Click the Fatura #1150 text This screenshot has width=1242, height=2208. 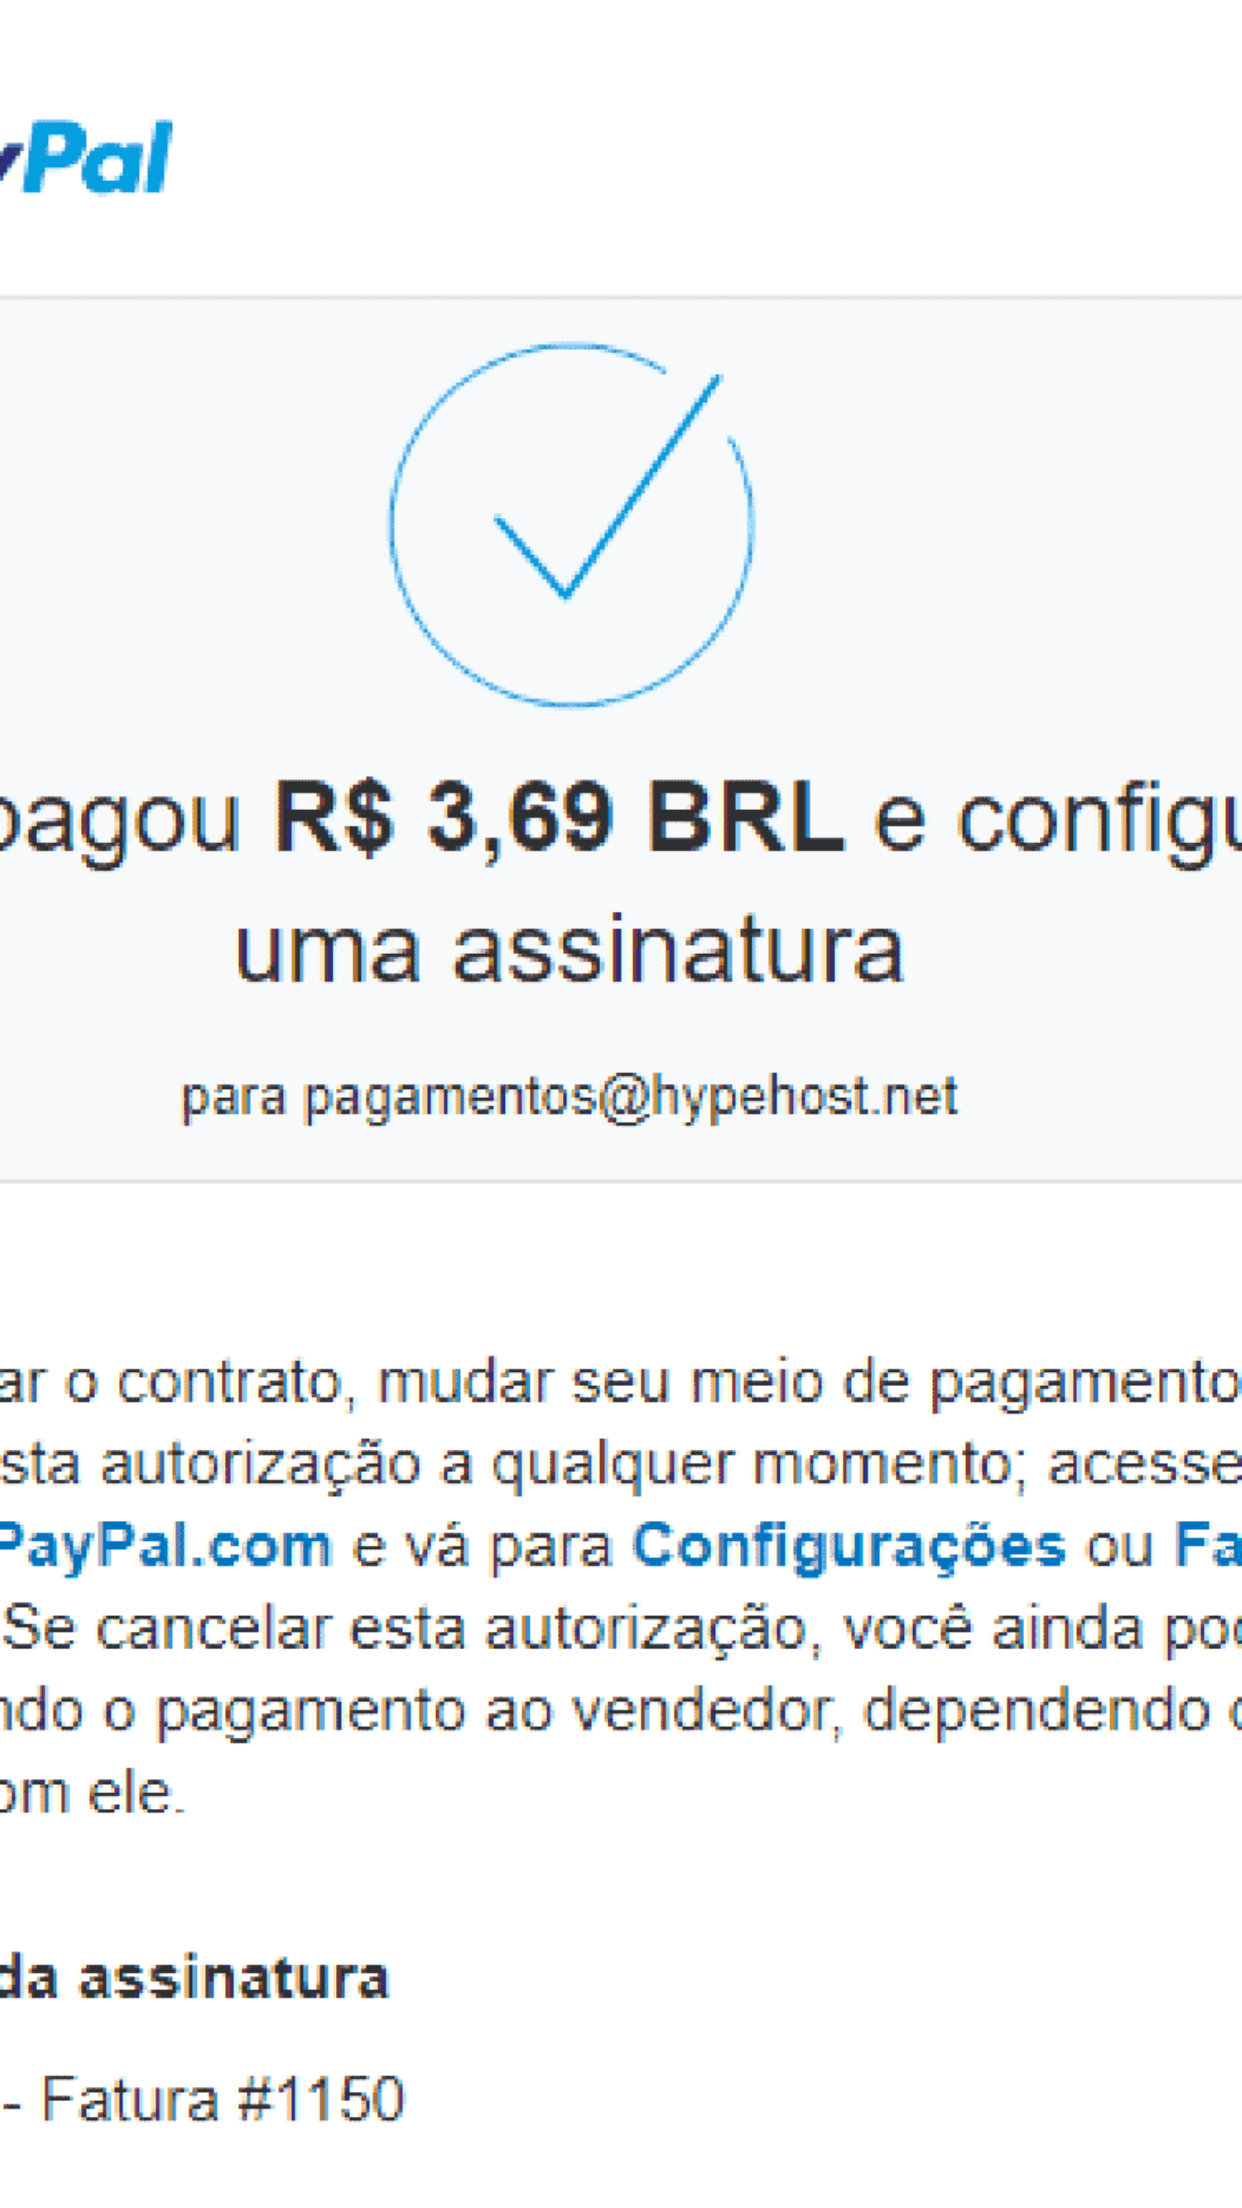coord(222,2100)
